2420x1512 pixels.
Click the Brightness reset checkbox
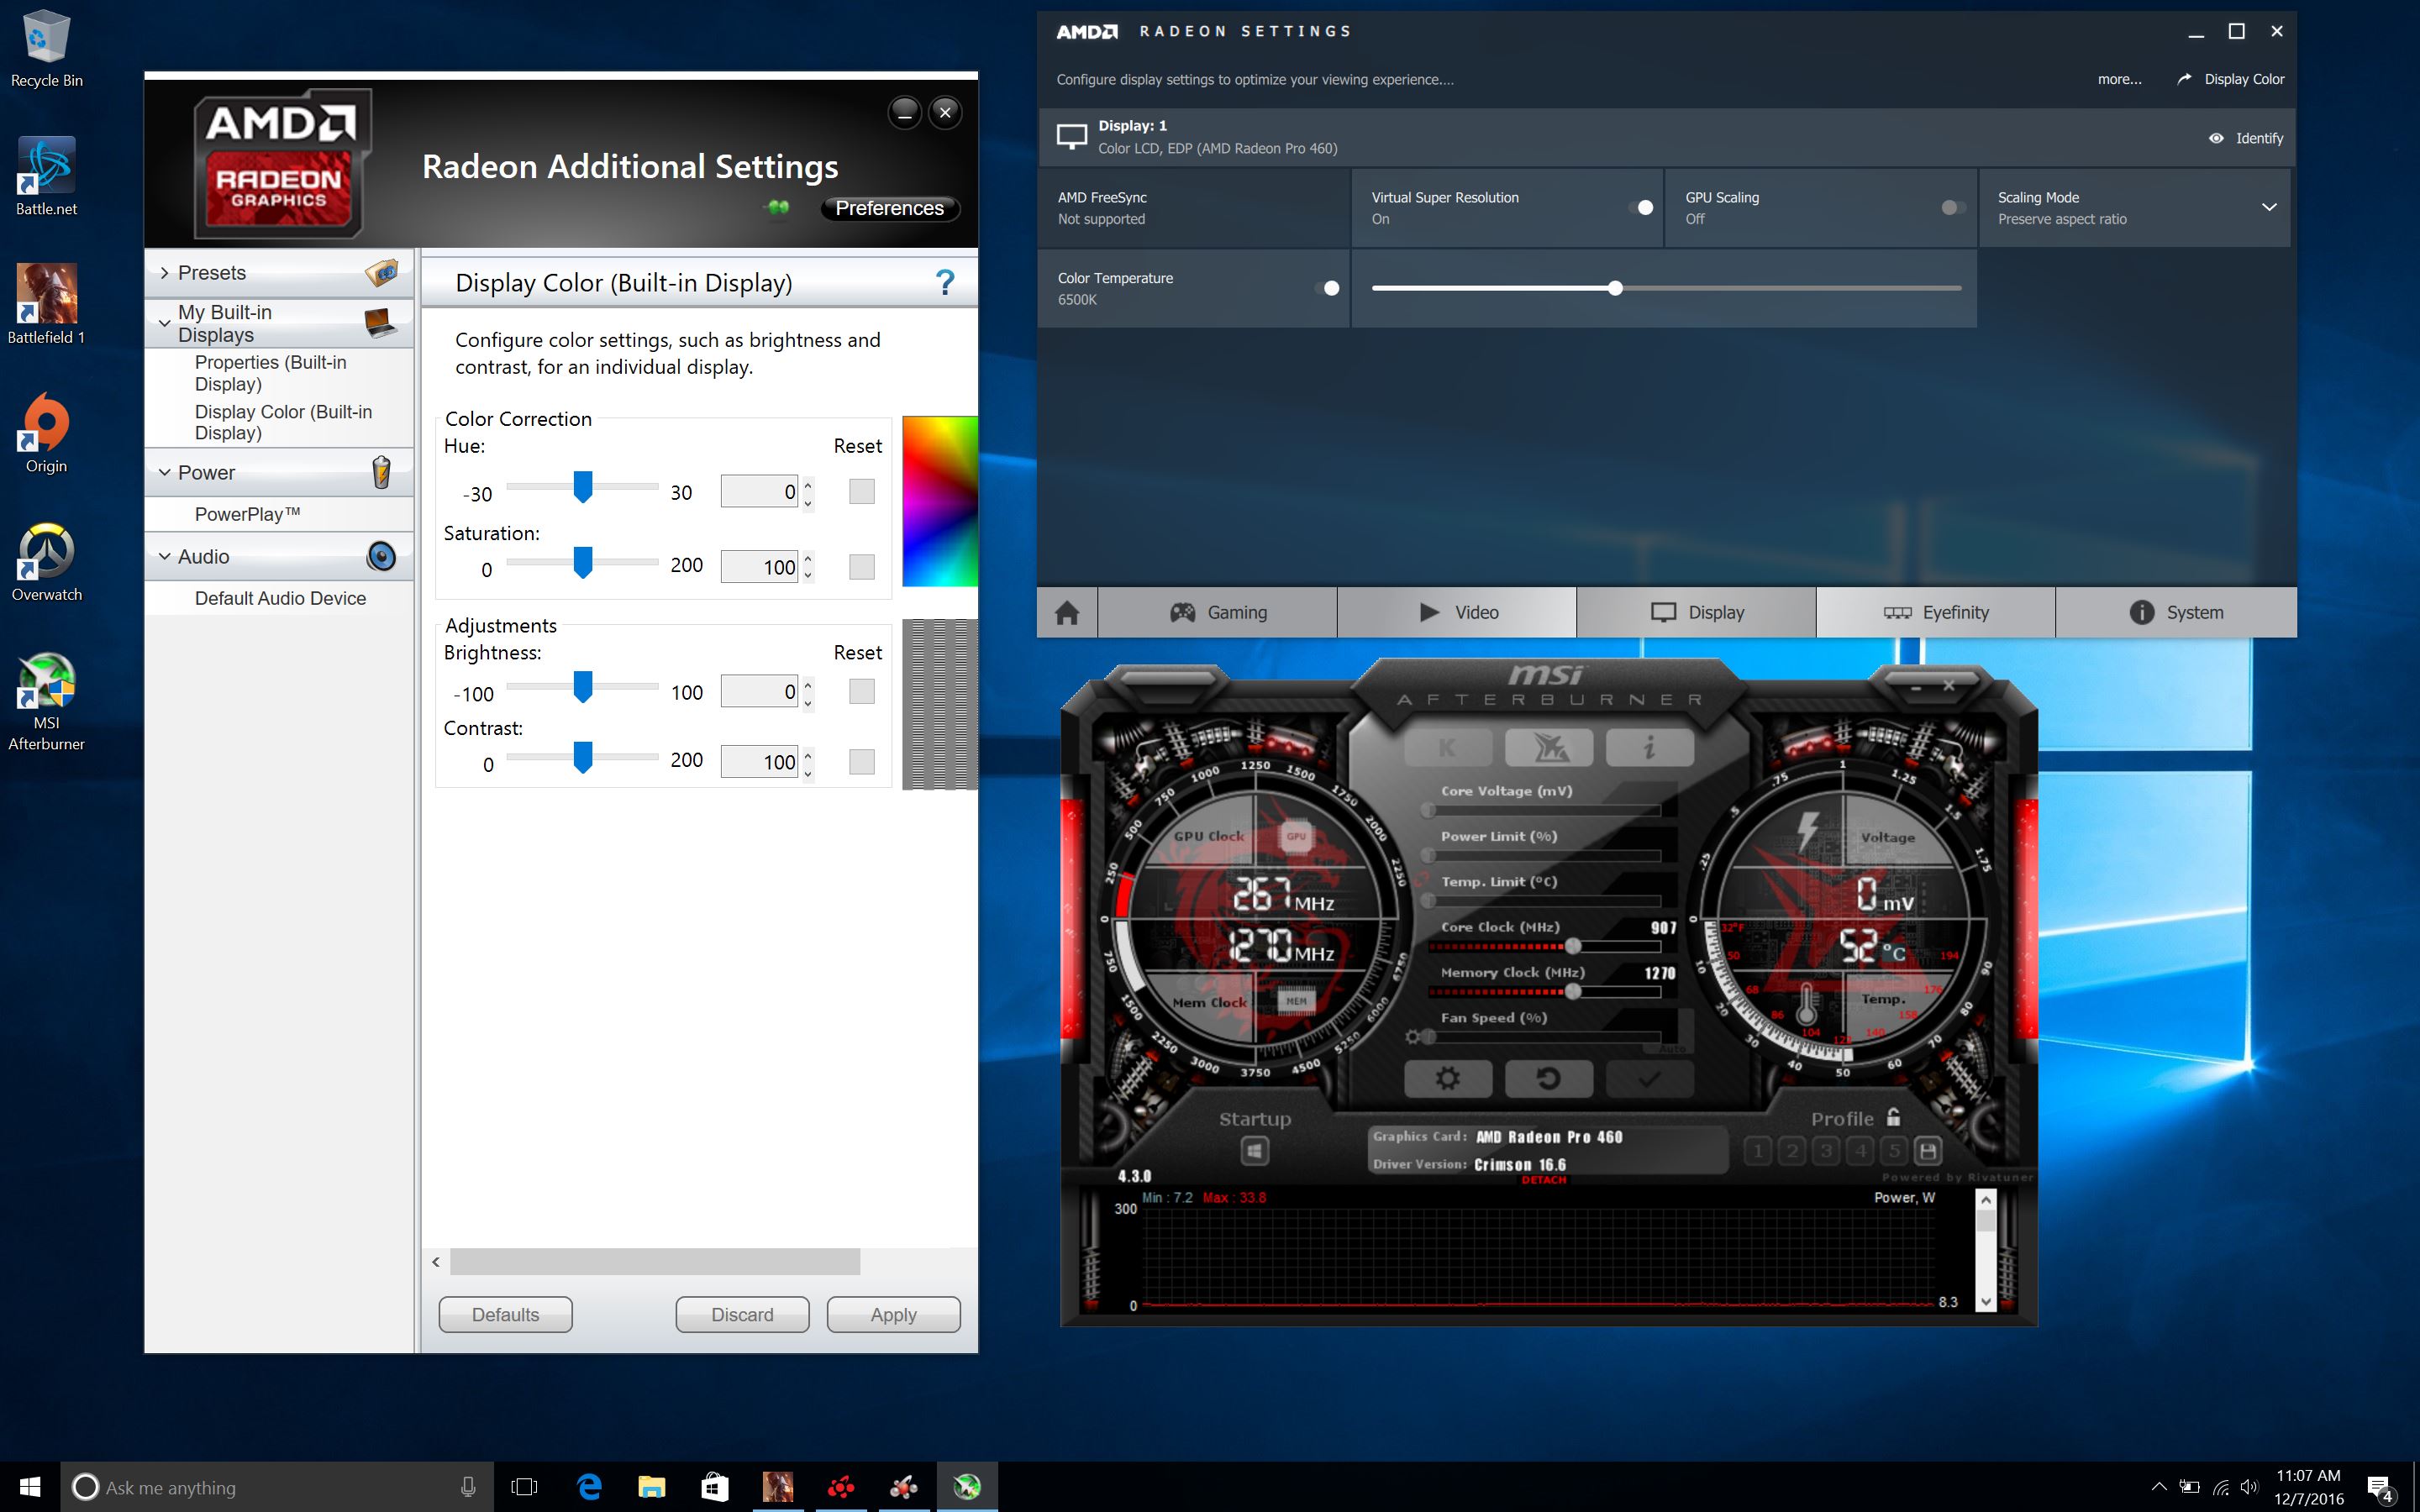[861, 691]
